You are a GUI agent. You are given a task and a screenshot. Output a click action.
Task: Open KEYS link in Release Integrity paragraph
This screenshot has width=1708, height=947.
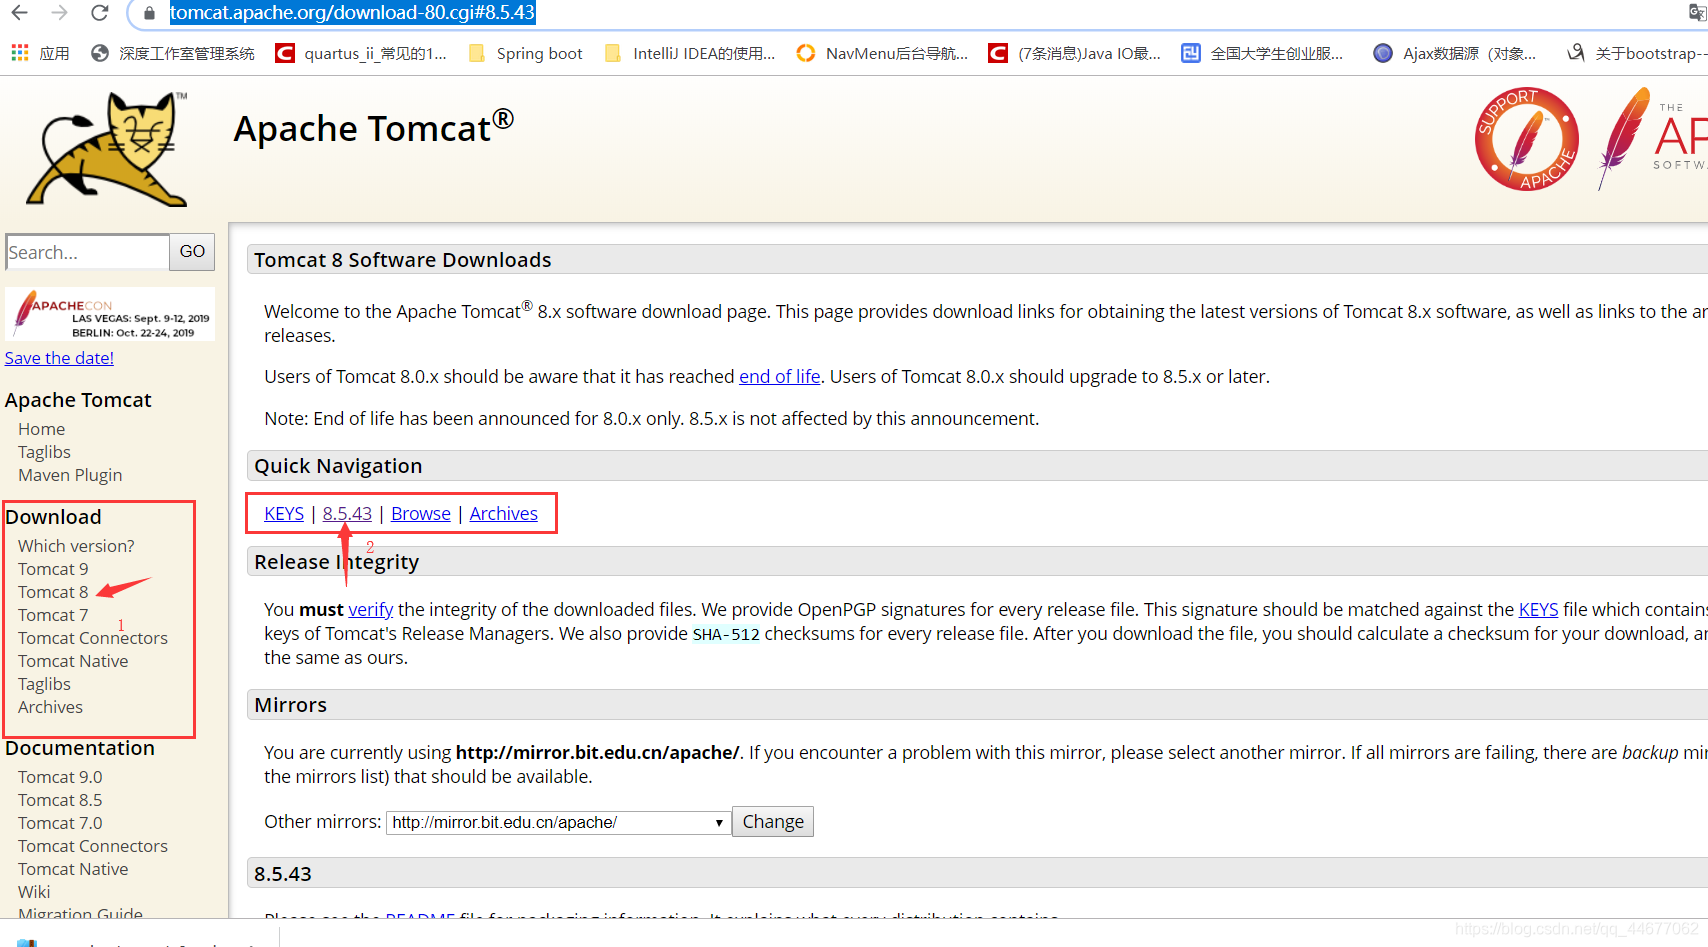(x=1538, y=609)
